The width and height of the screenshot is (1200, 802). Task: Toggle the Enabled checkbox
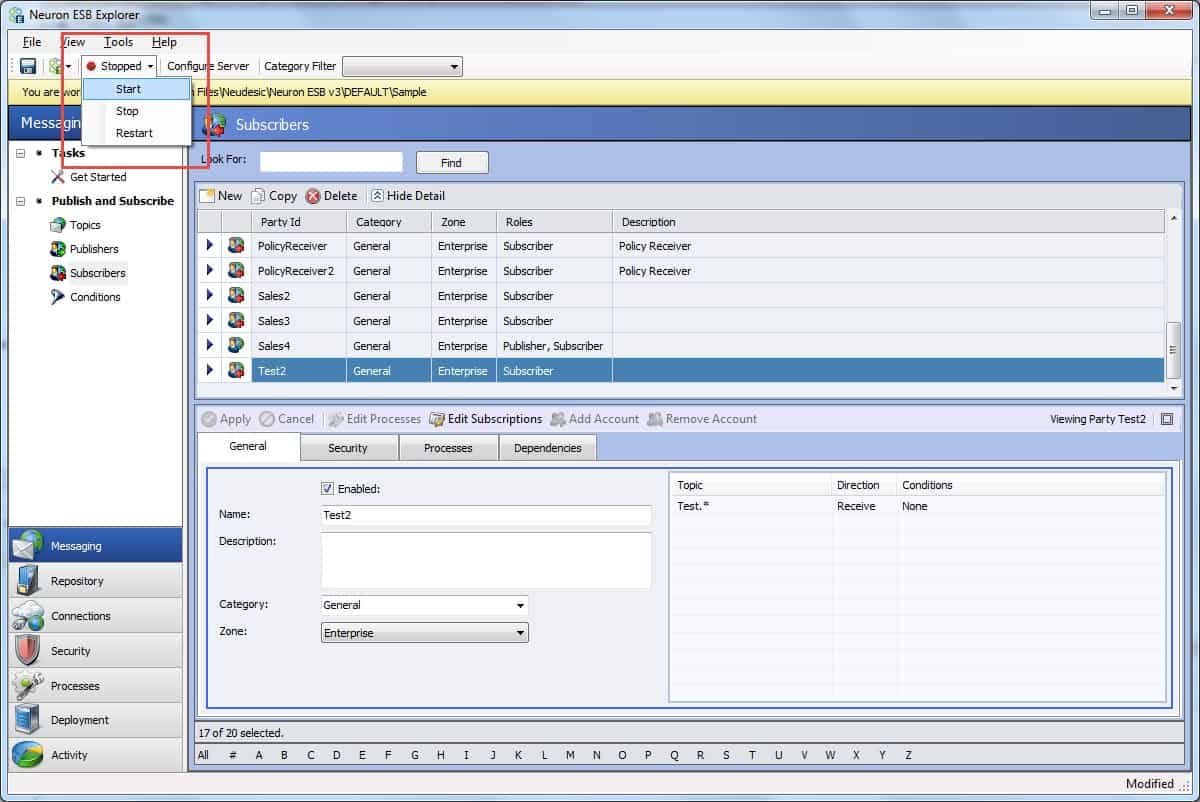tap(327, 489)
